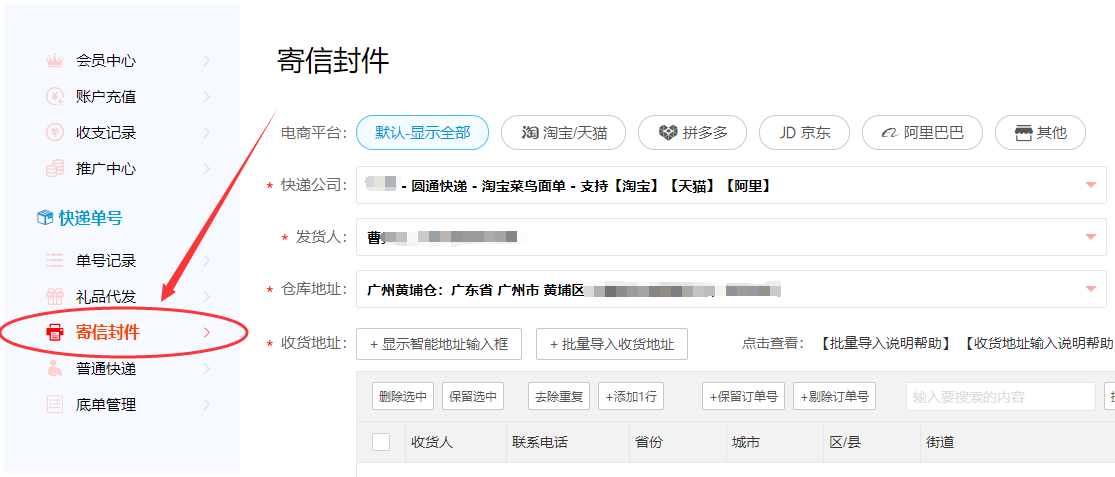The height and width of the screenshot is (477, 1115).
Task: Expand the 发货人 sender dropdown
Action: (x=1090, y=237)
